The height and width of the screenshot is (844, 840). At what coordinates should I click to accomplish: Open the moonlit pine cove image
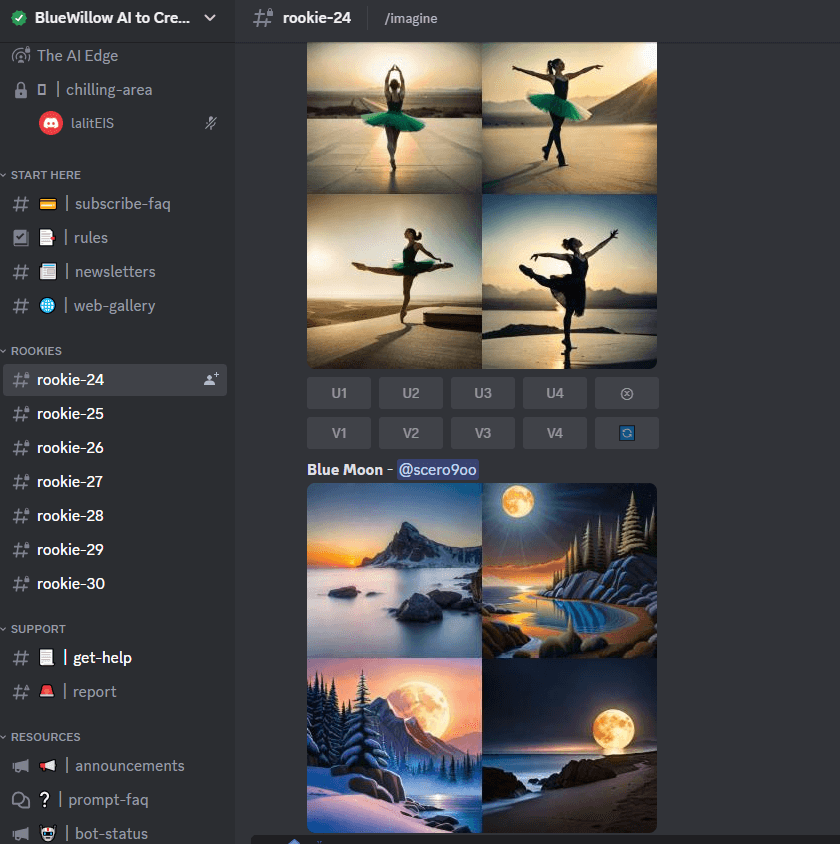[570, 571]
